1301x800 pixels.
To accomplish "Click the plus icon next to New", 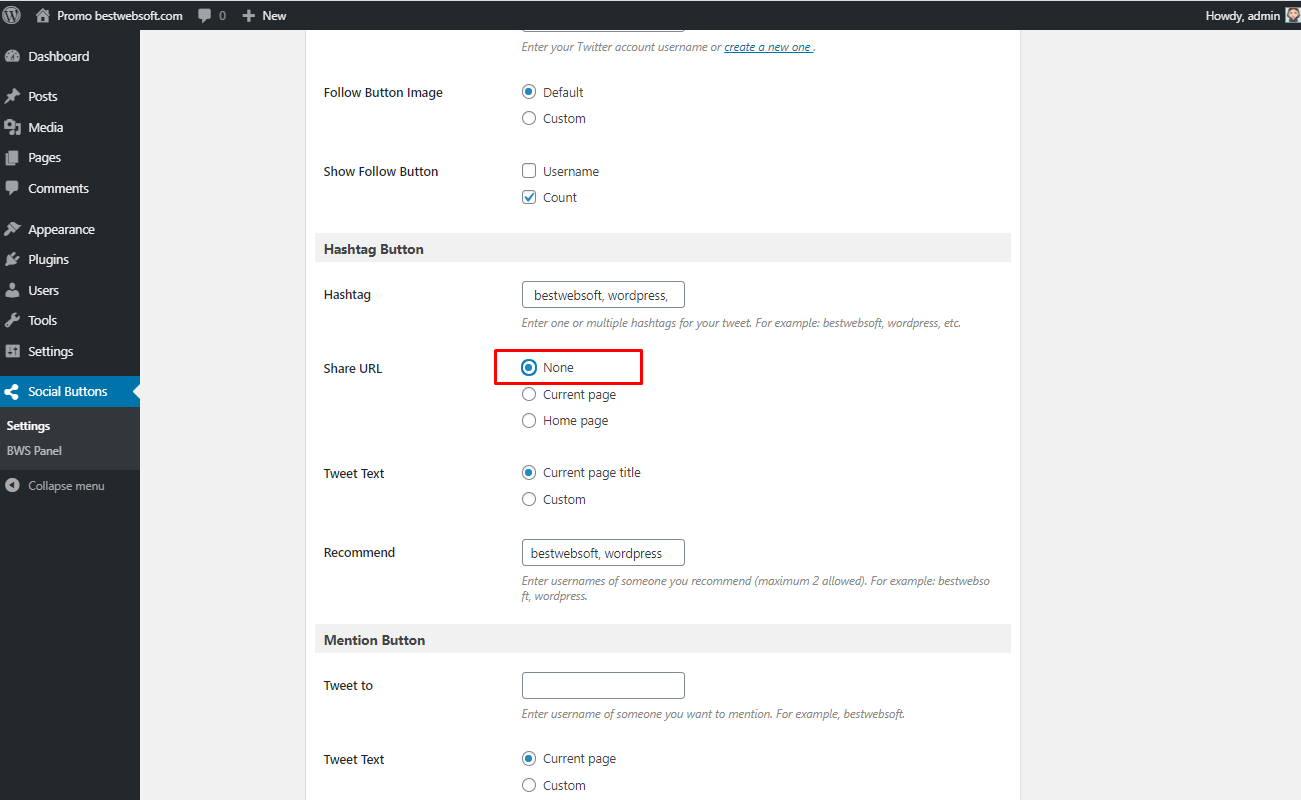I will 249,16.
